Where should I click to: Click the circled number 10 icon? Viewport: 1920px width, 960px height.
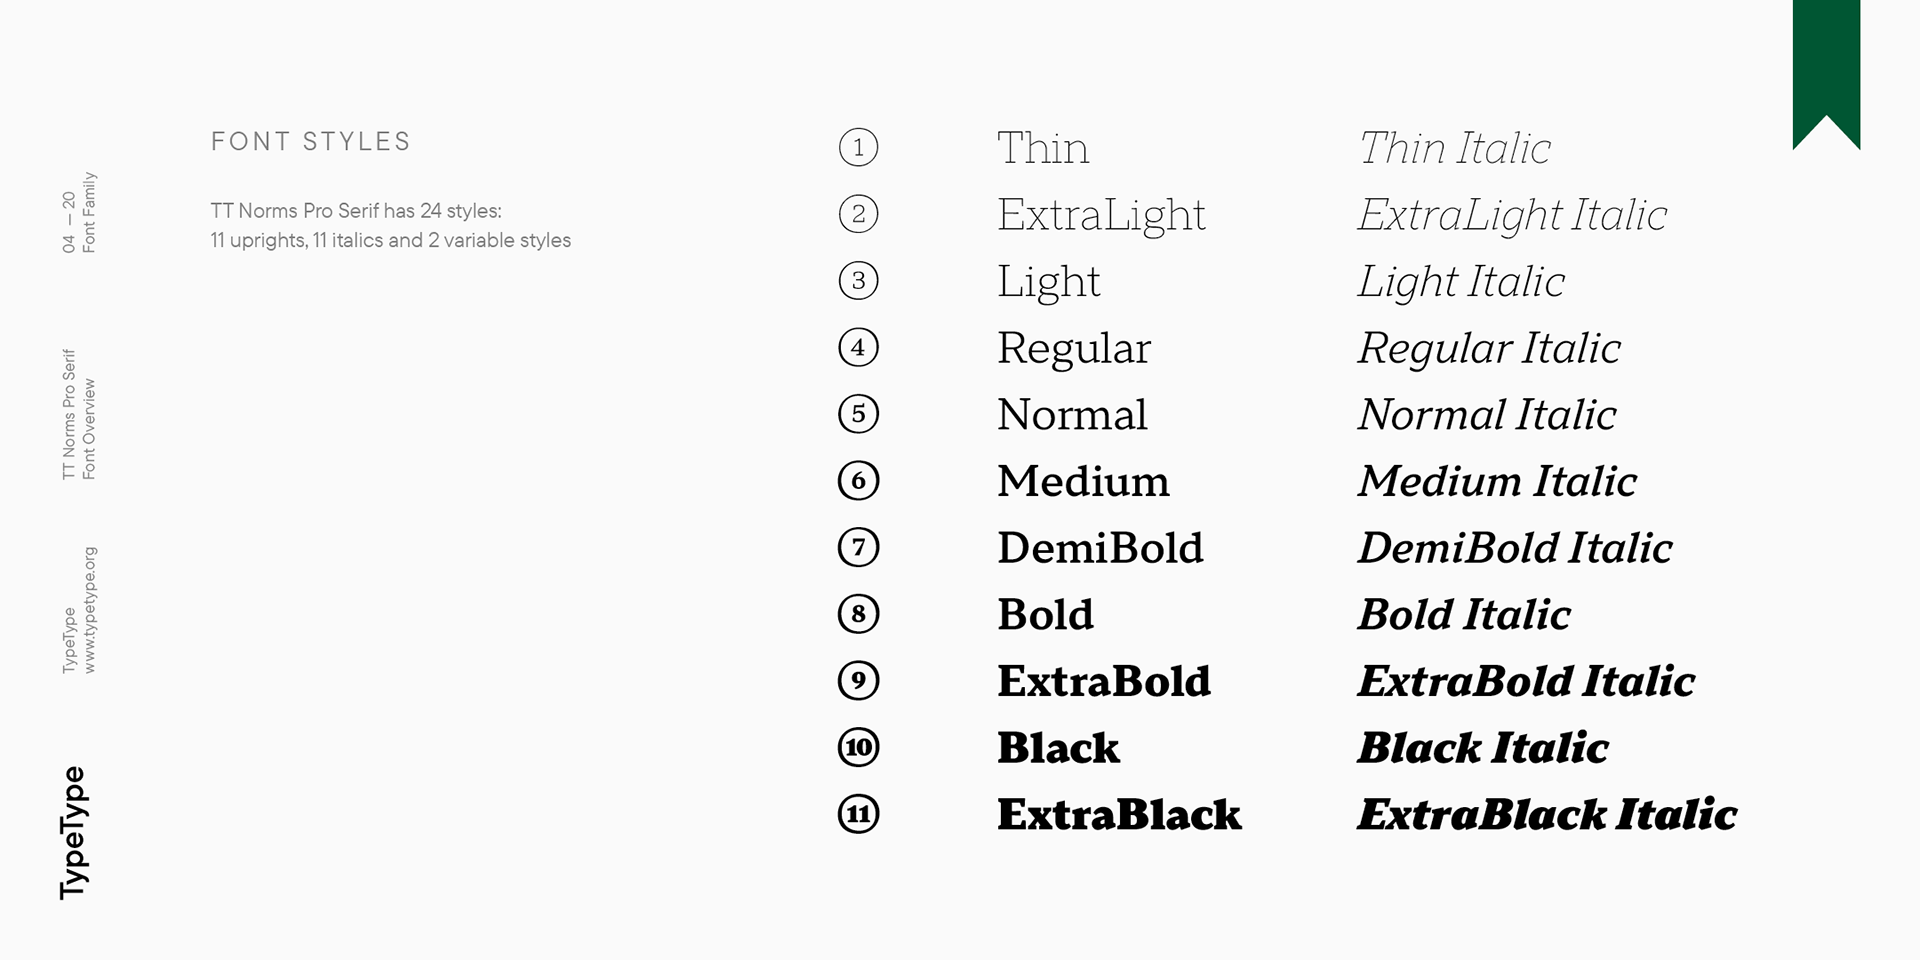pos(858,748)
